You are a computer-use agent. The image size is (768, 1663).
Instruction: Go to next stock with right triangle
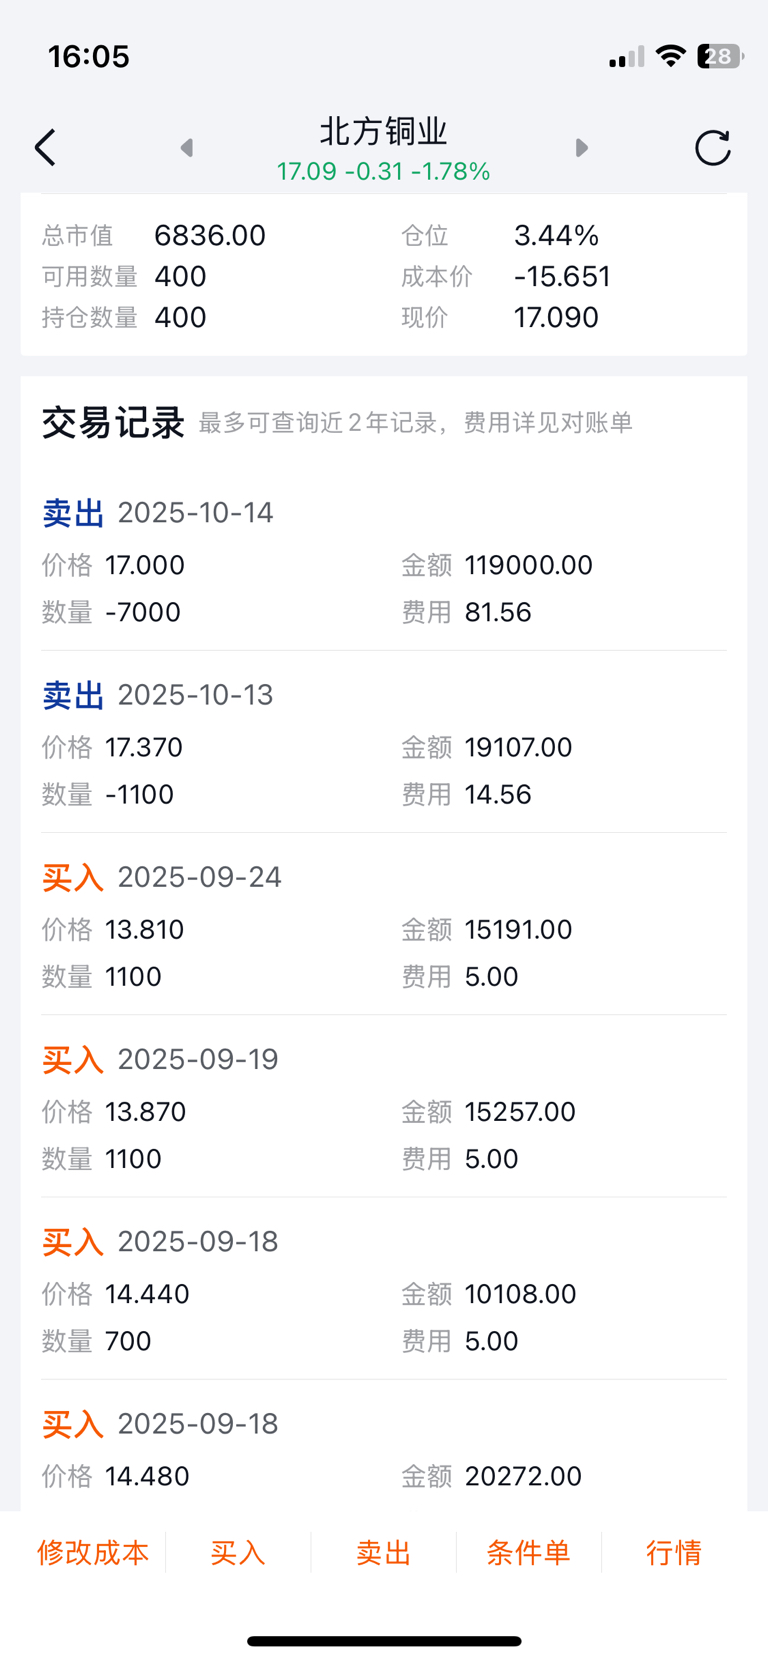tap(581, 148)
